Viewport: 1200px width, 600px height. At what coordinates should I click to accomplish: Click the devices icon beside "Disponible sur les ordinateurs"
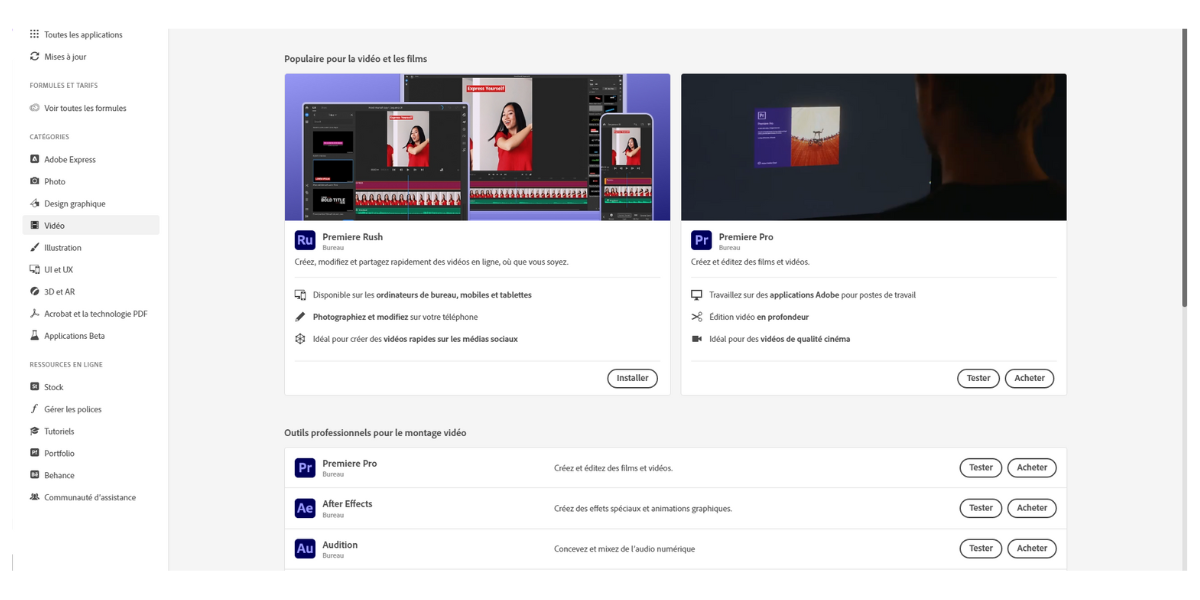point(300,295)
